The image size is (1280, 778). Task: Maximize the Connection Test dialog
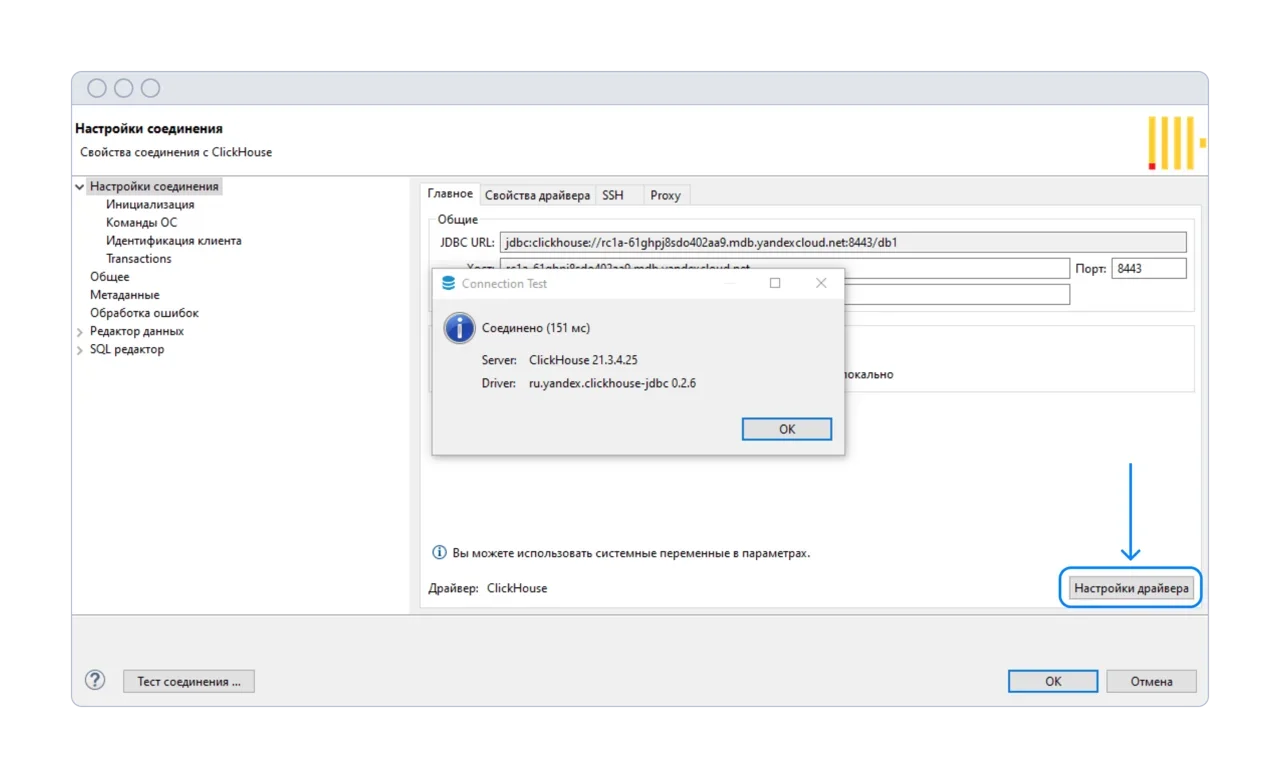[x=774, y=283]
